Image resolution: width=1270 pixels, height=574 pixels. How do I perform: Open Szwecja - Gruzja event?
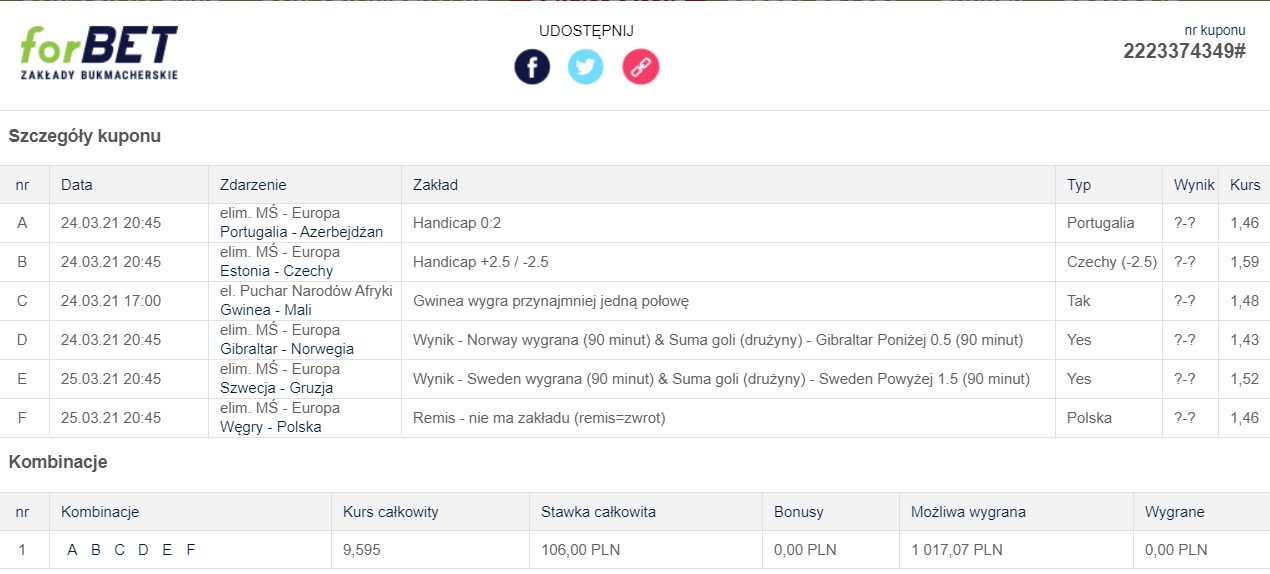point(276,388)
